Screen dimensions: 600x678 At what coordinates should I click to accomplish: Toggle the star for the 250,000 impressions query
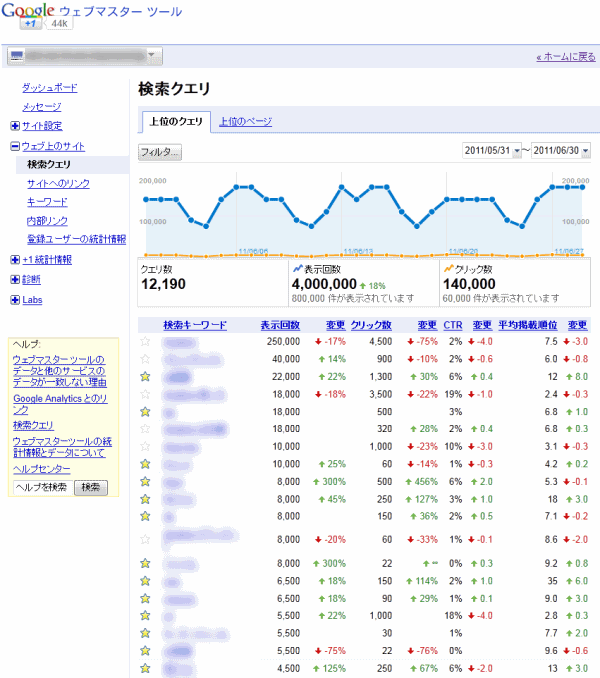tap(145, 342)
